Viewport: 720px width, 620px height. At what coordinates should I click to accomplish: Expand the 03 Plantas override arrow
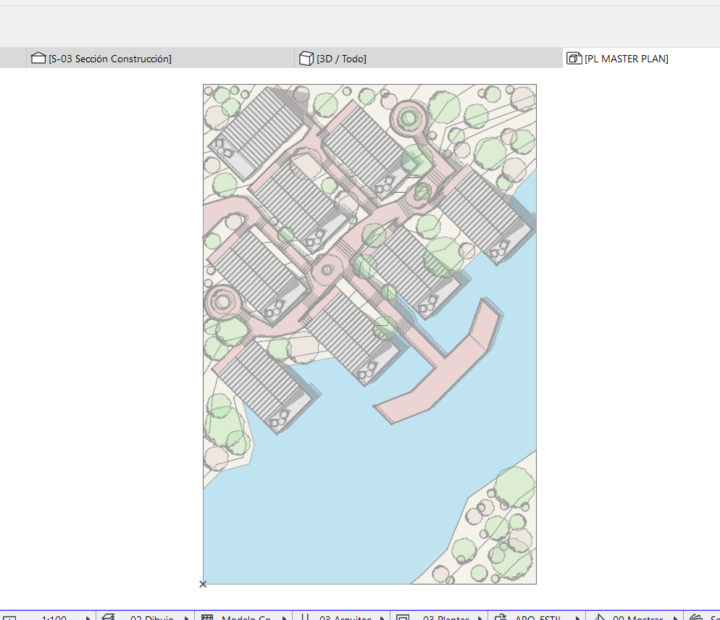pos(480,618)
